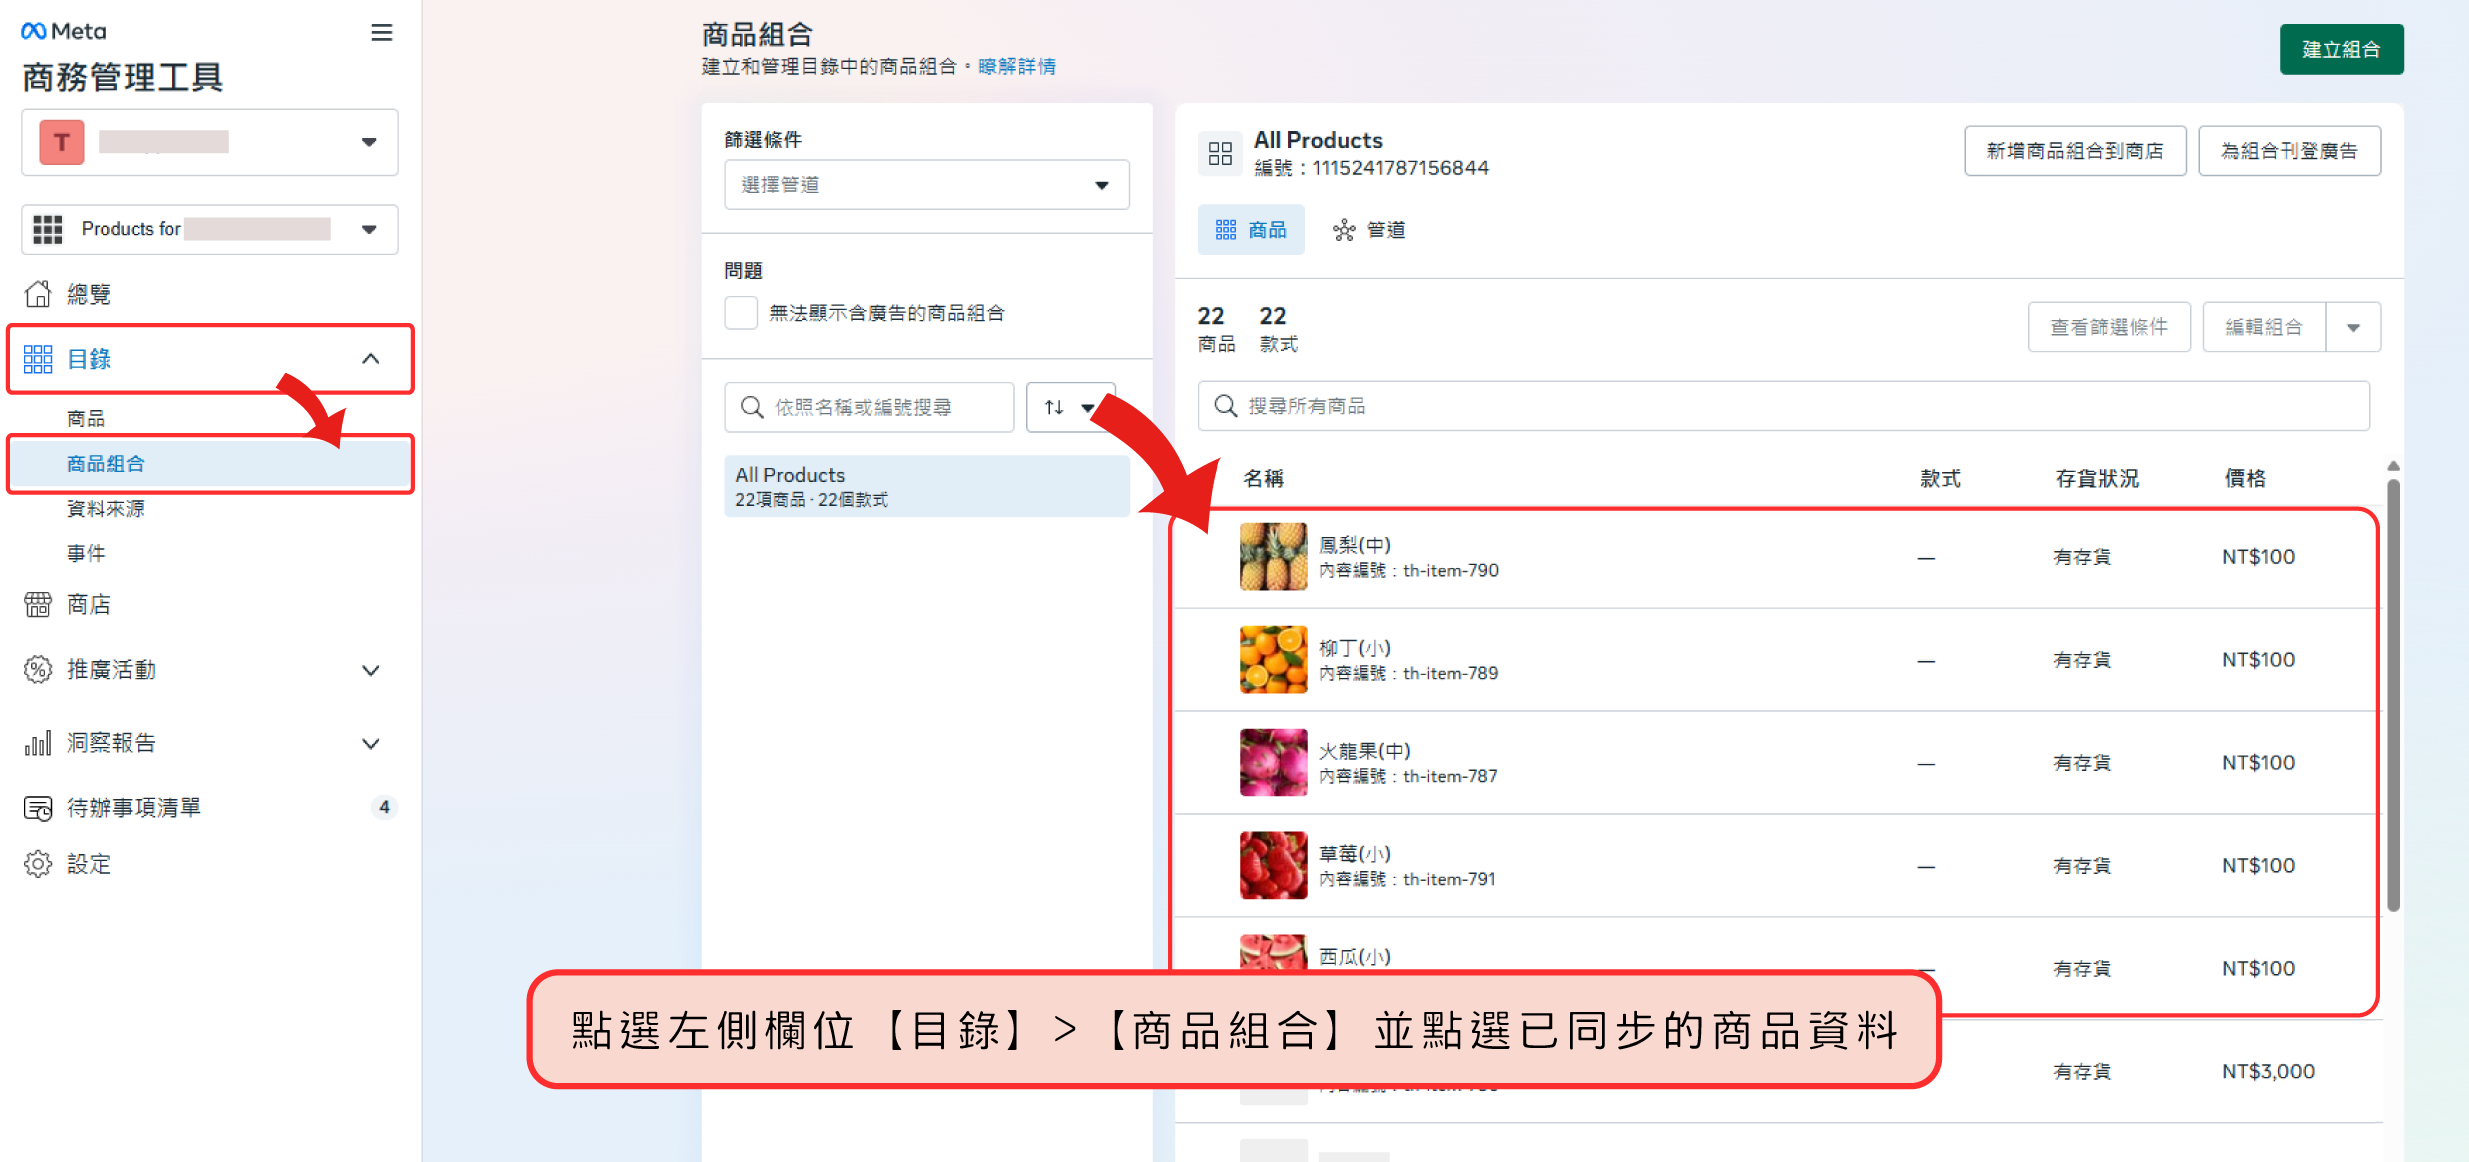Click the storefront icon for 商店
This screenshot has width=2469, height=1162.
pyautogui.click(x=38, y=604)
